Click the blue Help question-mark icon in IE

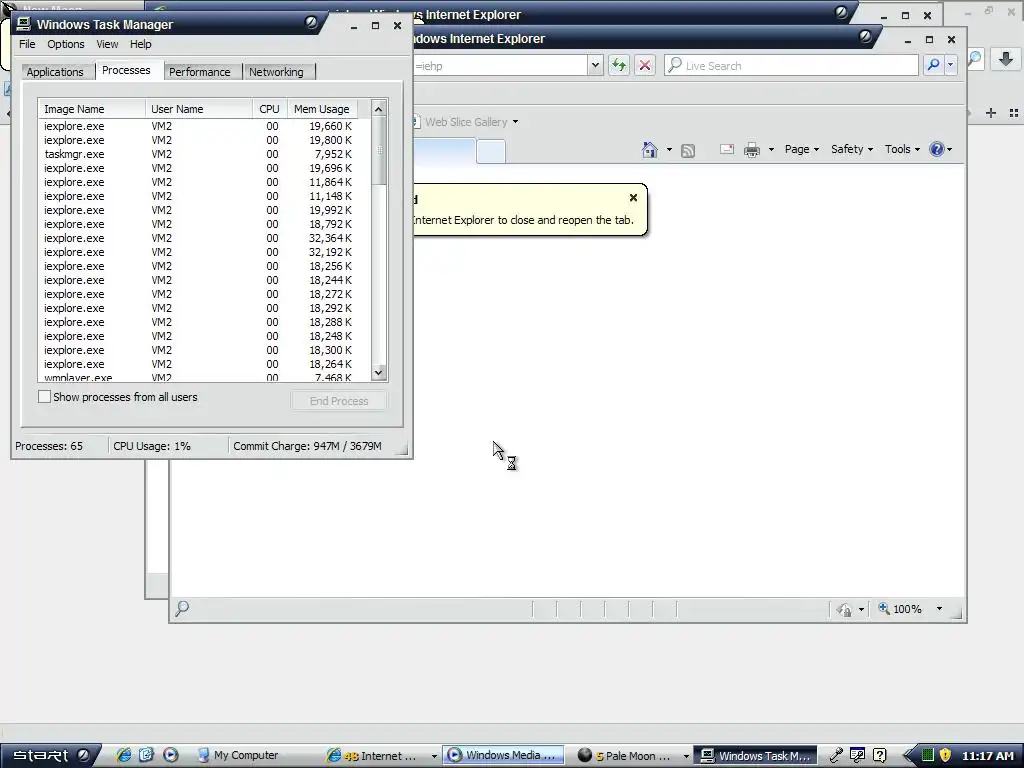tap(936, 149)
